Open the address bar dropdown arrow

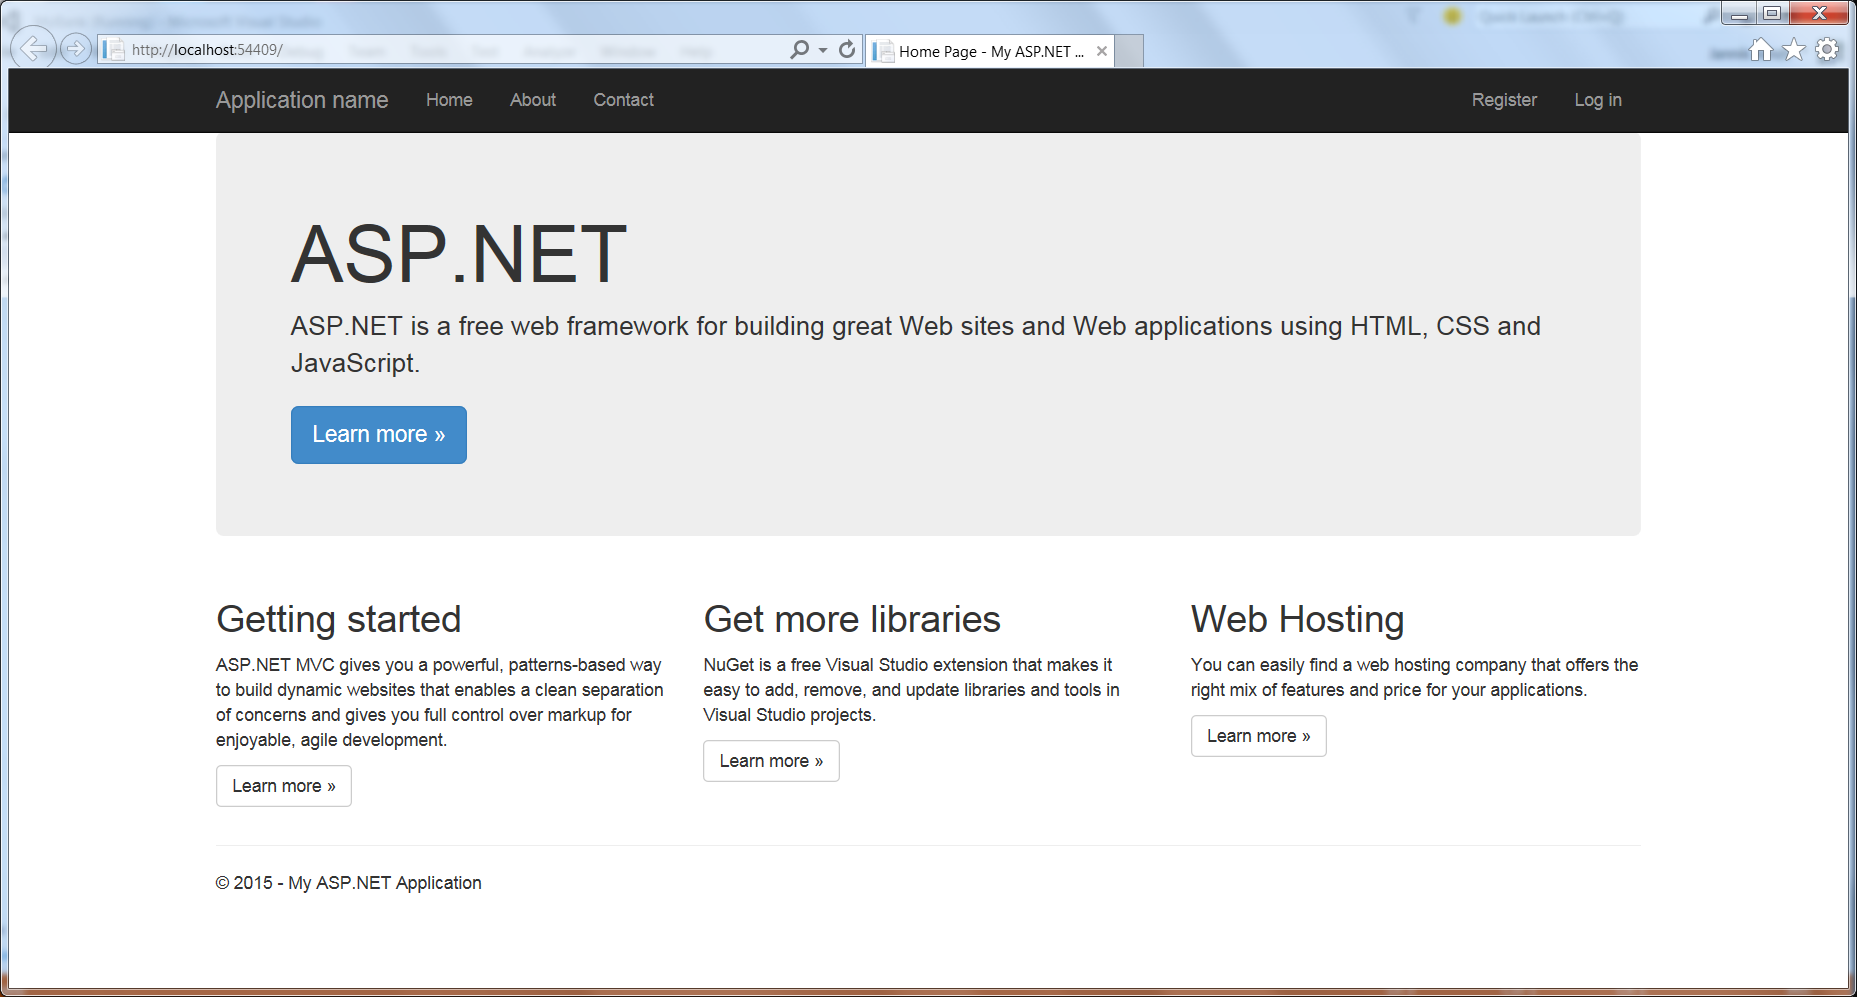click(823, 50)
